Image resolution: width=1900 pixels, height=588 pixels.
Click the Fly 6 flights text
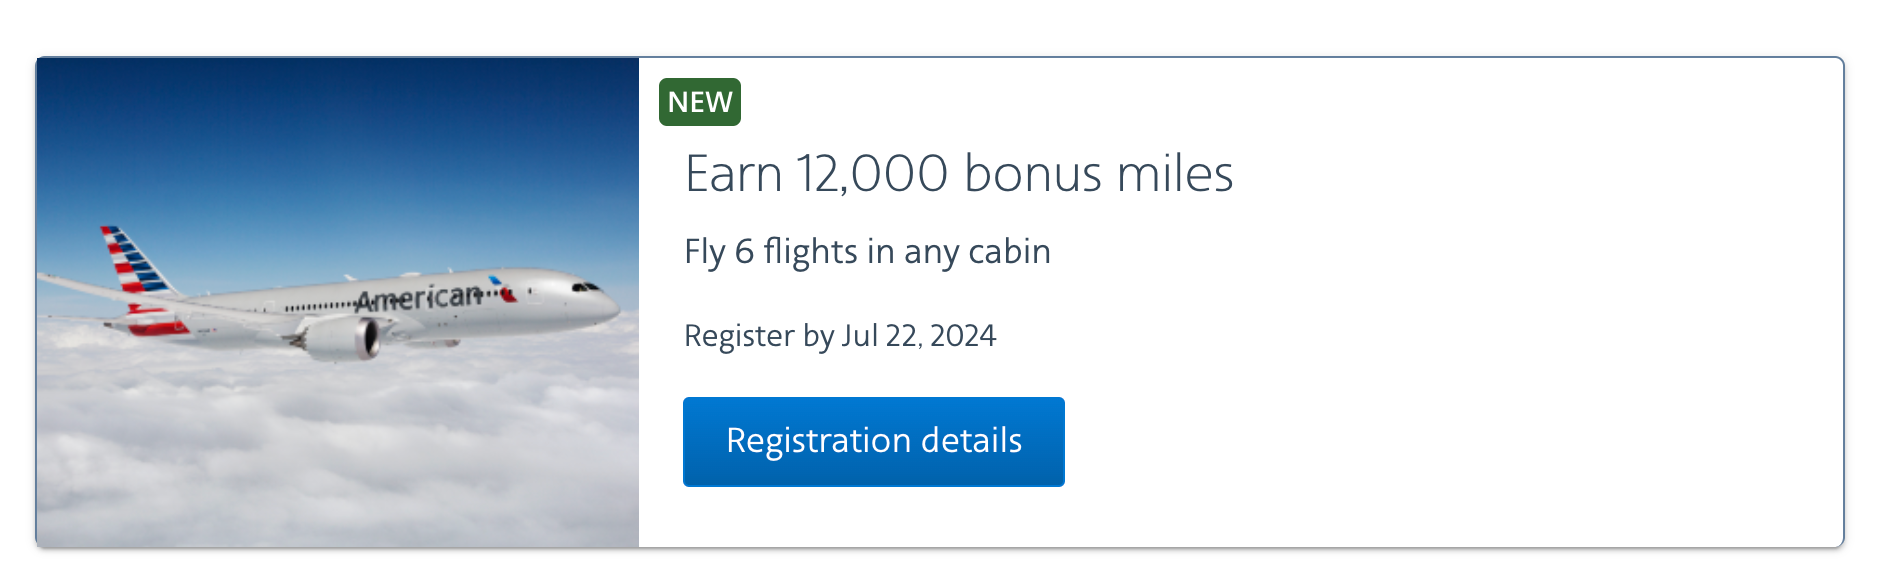pos(770,251)
